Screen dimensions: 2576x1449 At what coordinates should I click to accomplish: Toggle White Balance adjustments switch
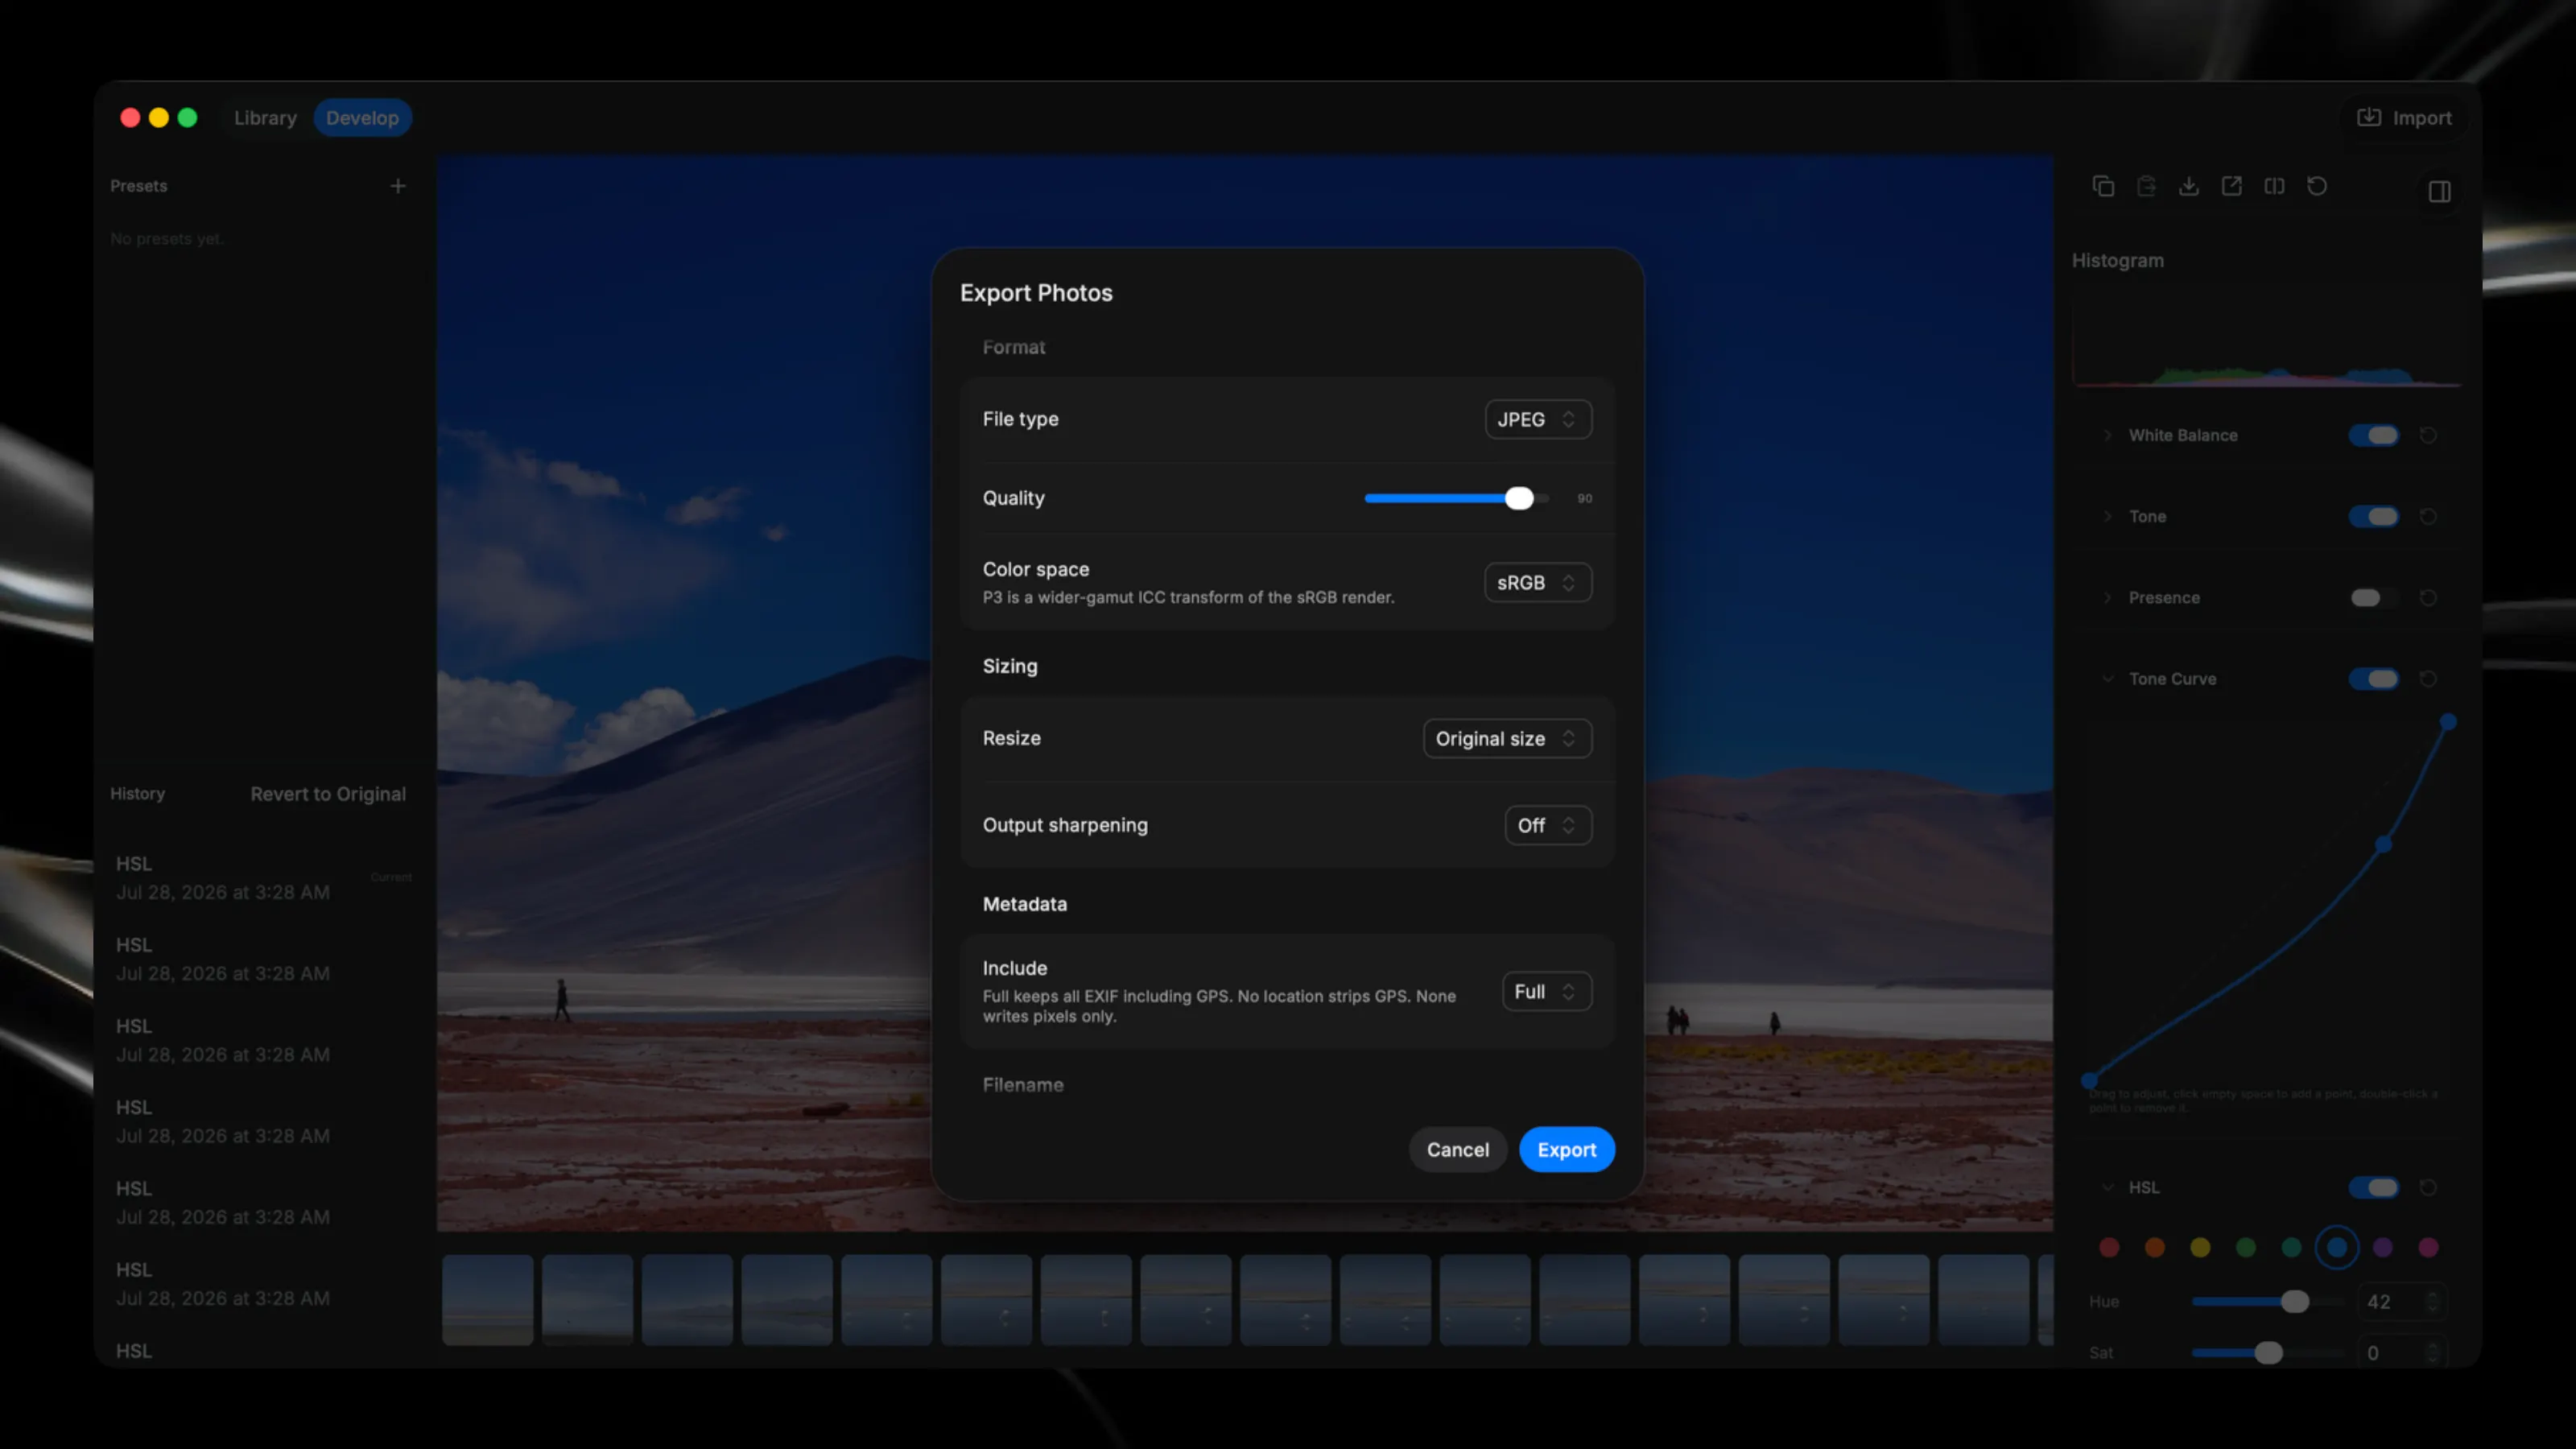point(2373,435)
